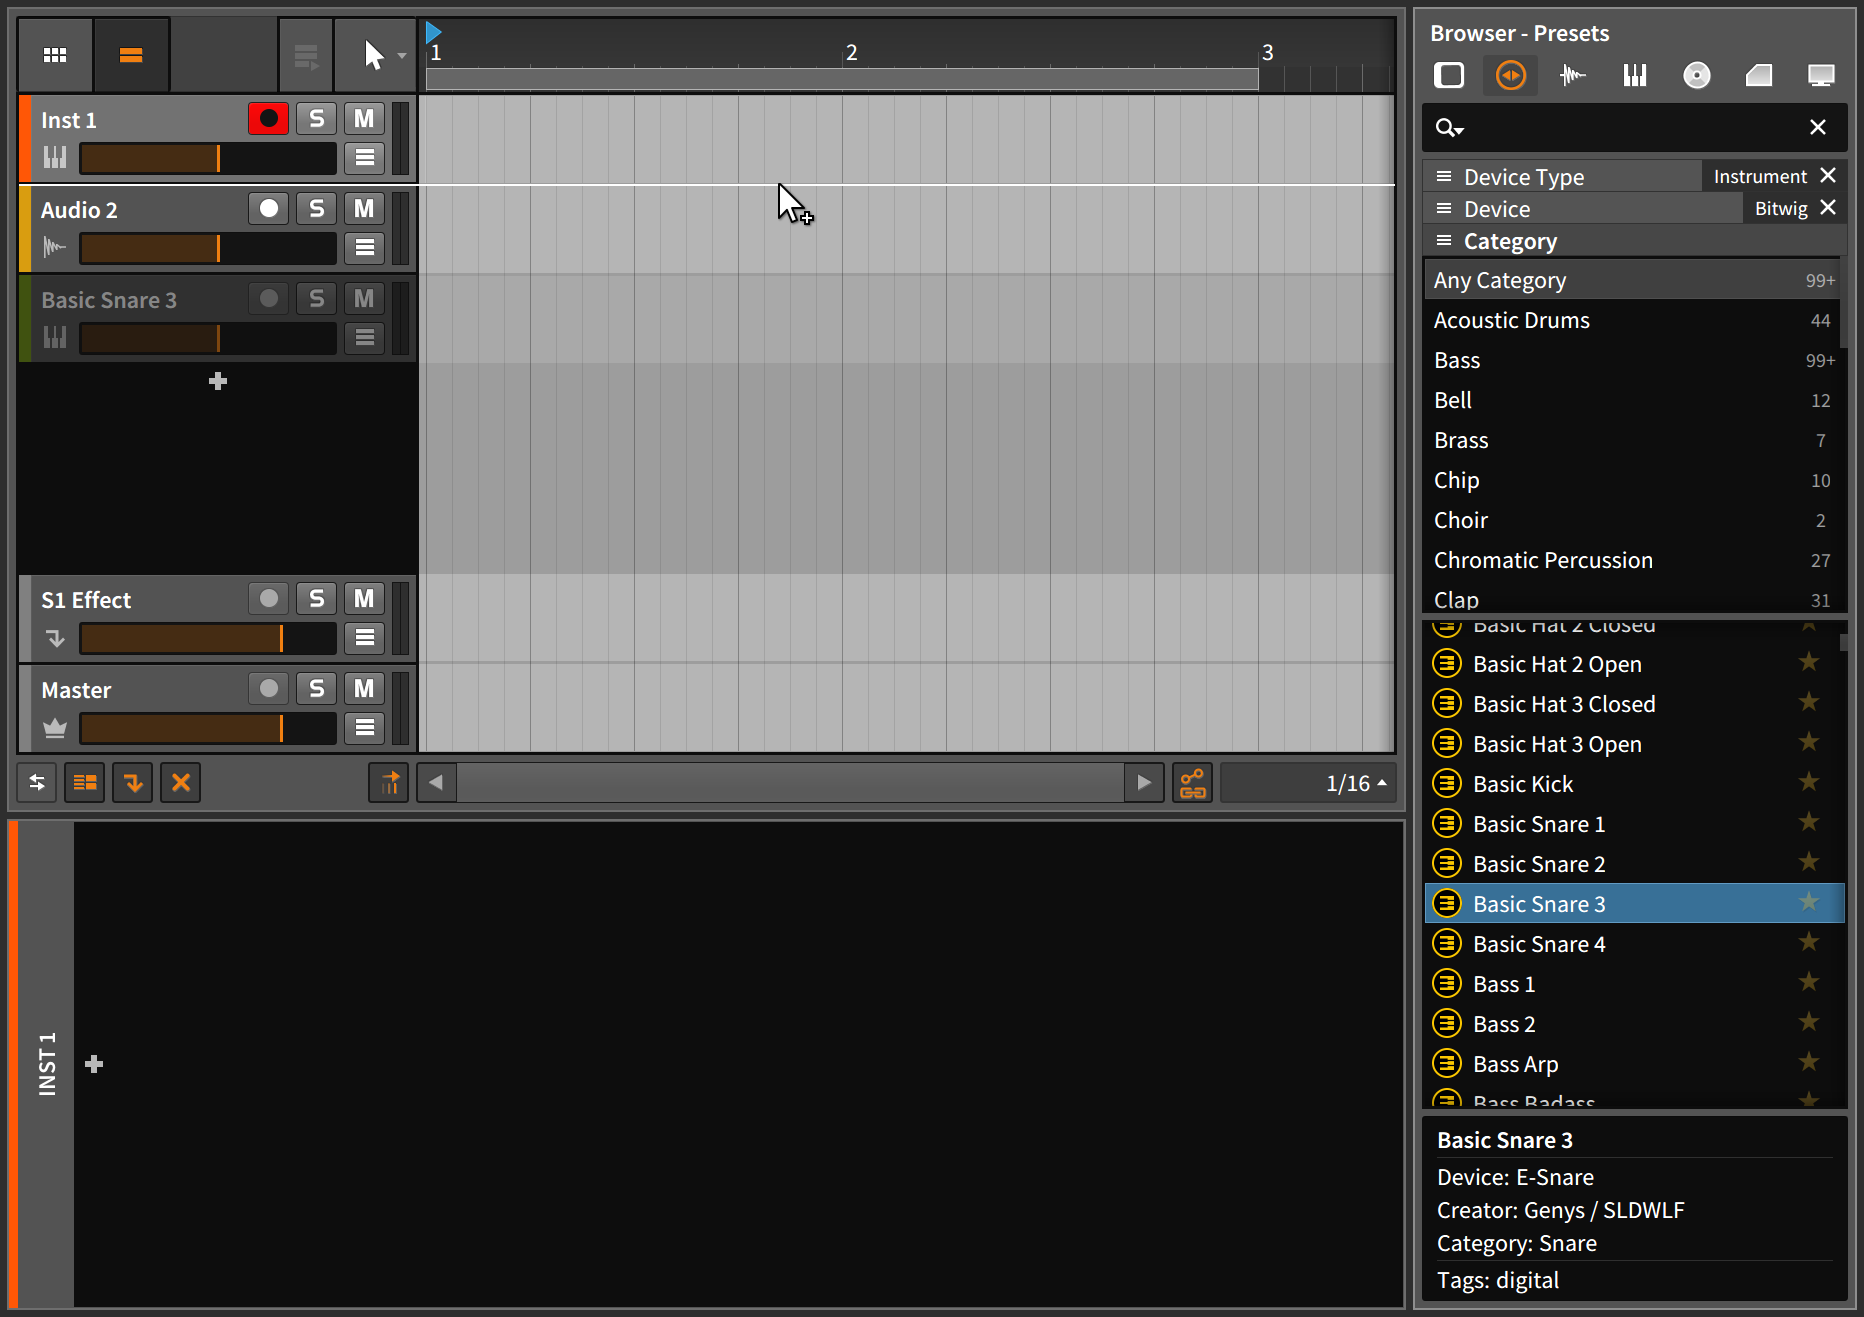
Task: Expand the pointer tool selector dropdown
Action: [402, 56]
